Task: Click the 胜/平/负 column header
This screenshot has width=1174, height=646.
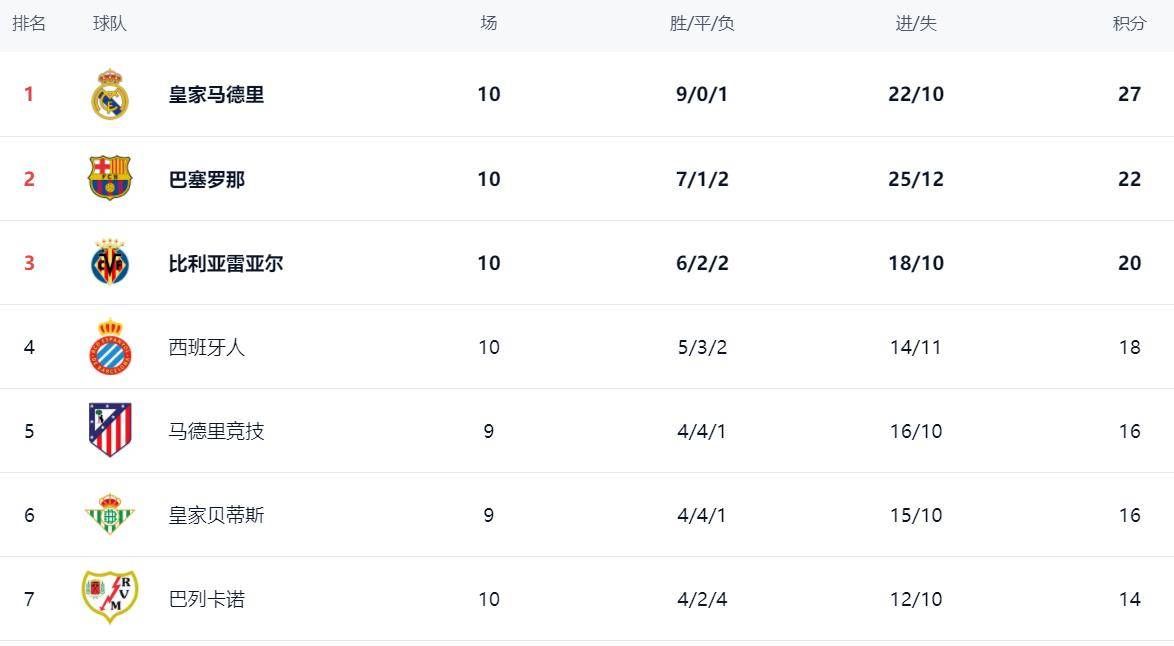Action: 702,24
